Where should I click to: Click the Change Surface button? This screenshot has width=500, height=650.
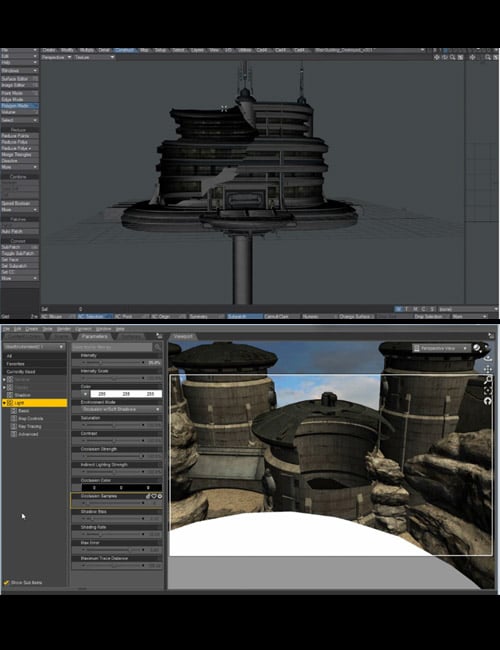tap(356, 316)
